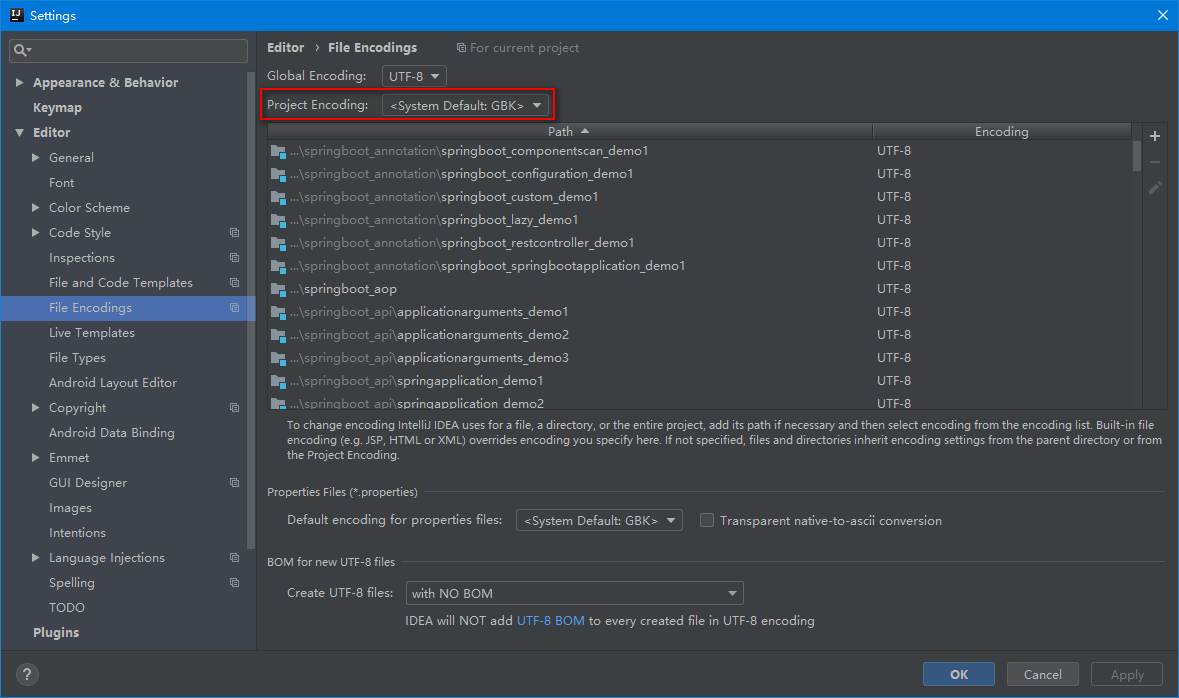The image size is (1179, 698).
Task: Open Images settings page
Action: 71,508
